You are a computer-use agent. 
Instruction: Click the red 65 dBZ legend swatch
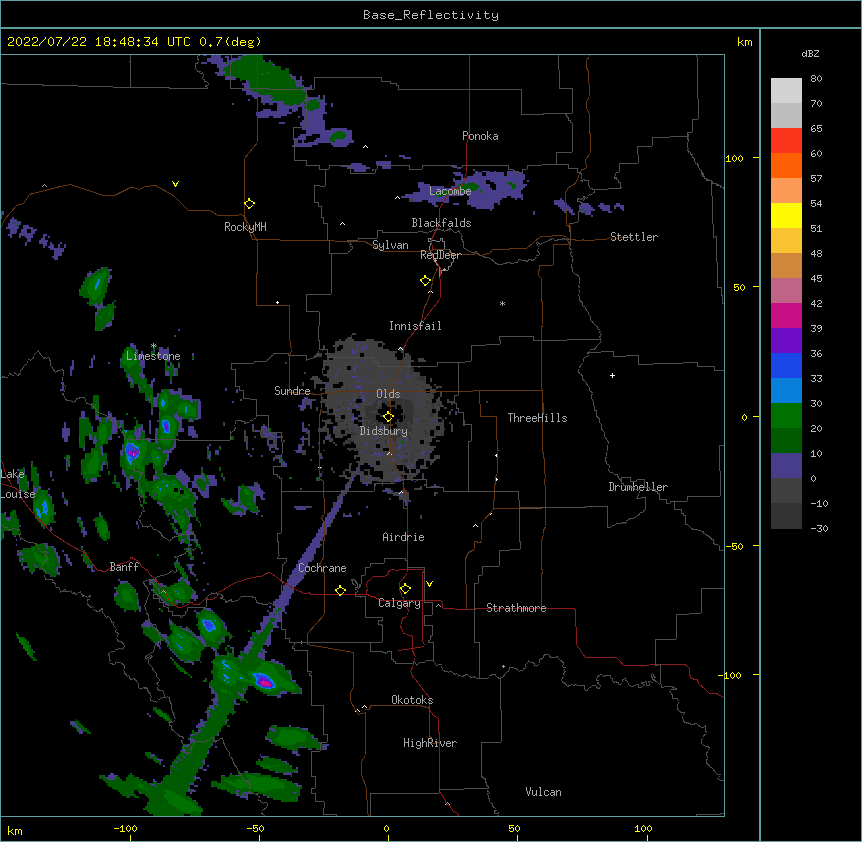coord(786,140)
